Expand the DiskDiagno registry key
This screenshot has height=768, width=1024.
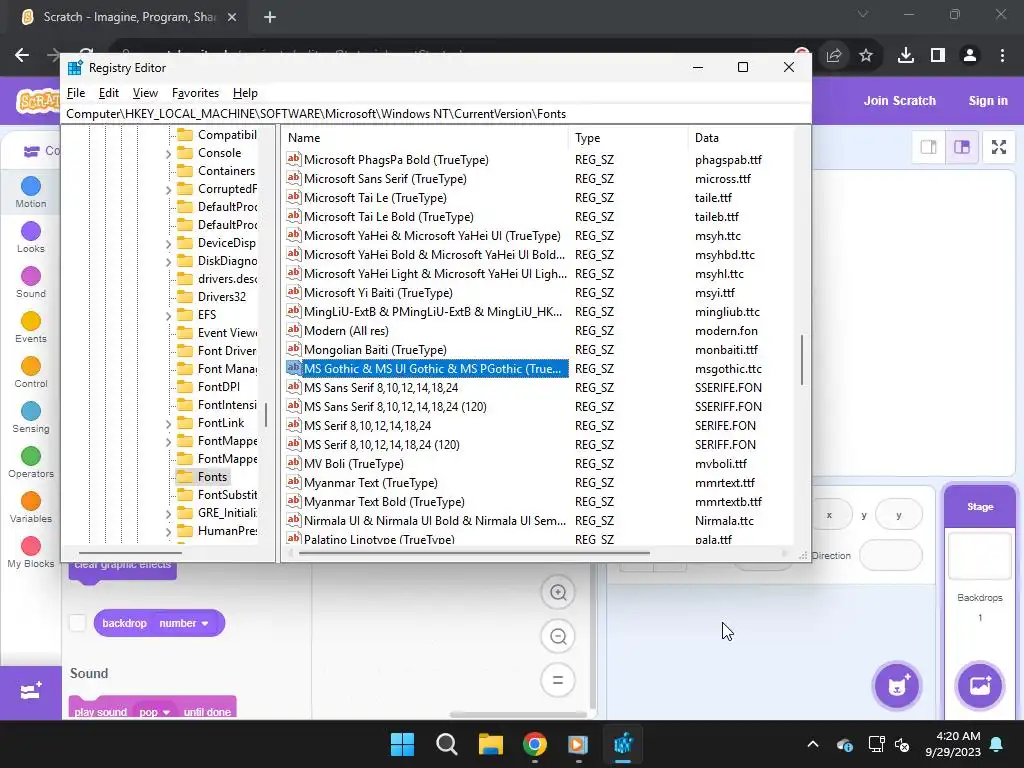point(168,262)
